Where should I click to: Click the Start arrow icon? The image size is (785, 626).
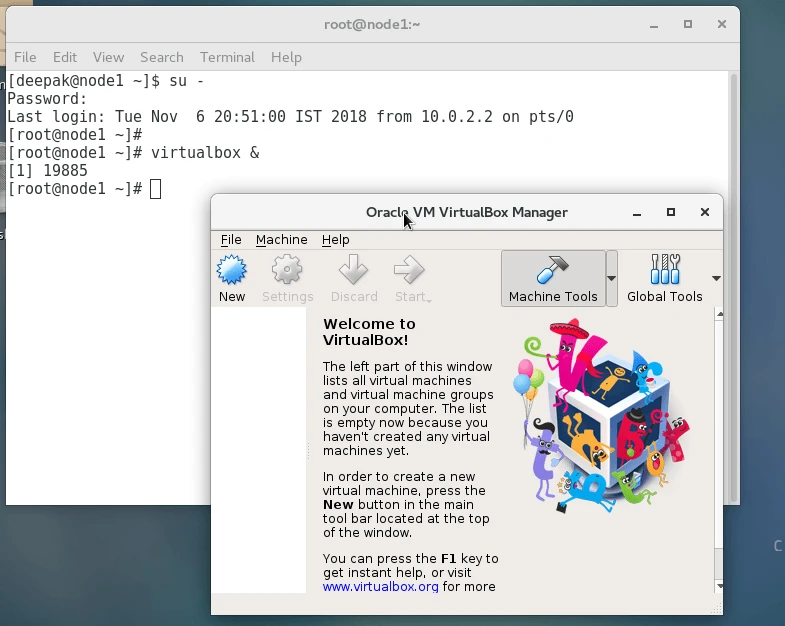(x=409, y=270)
